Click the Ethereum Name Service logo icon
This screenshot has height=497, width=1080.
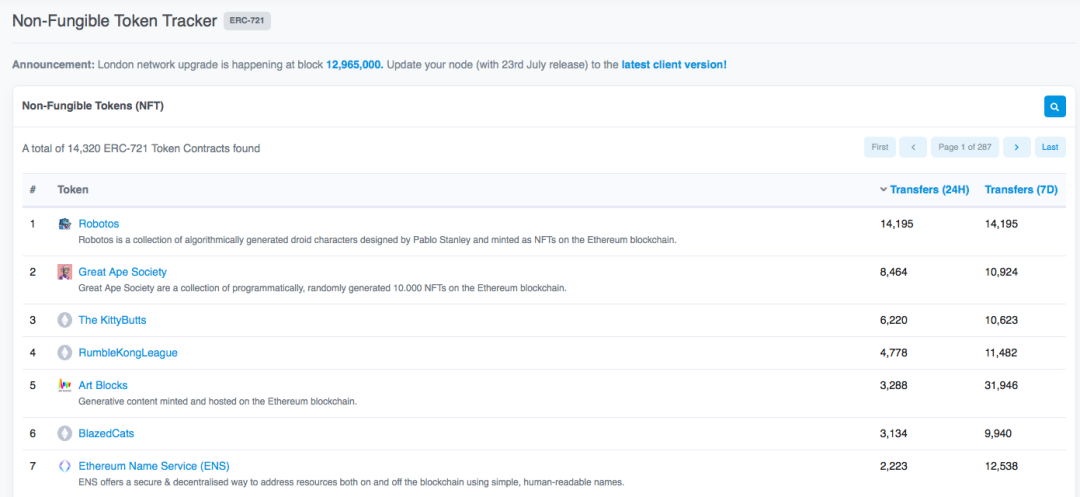(65, 466)
